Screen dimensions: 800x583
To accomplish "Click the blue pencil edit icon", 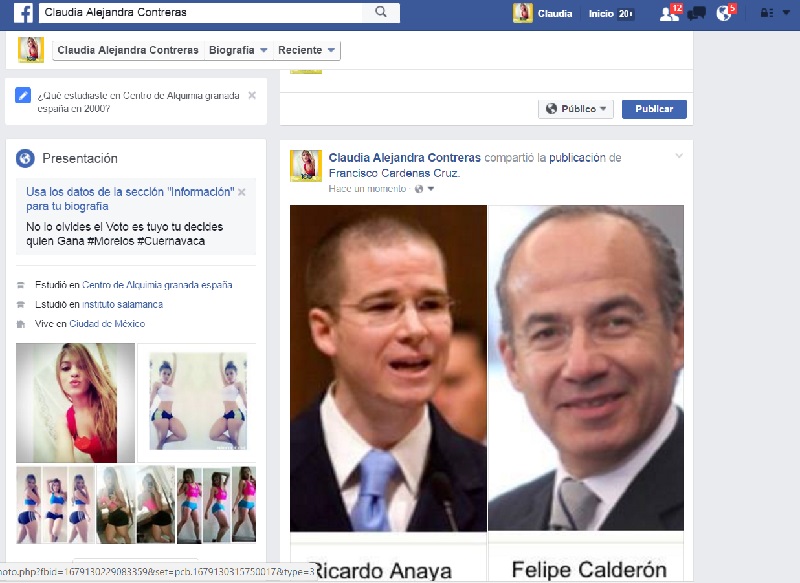I will tap(23, 95).
